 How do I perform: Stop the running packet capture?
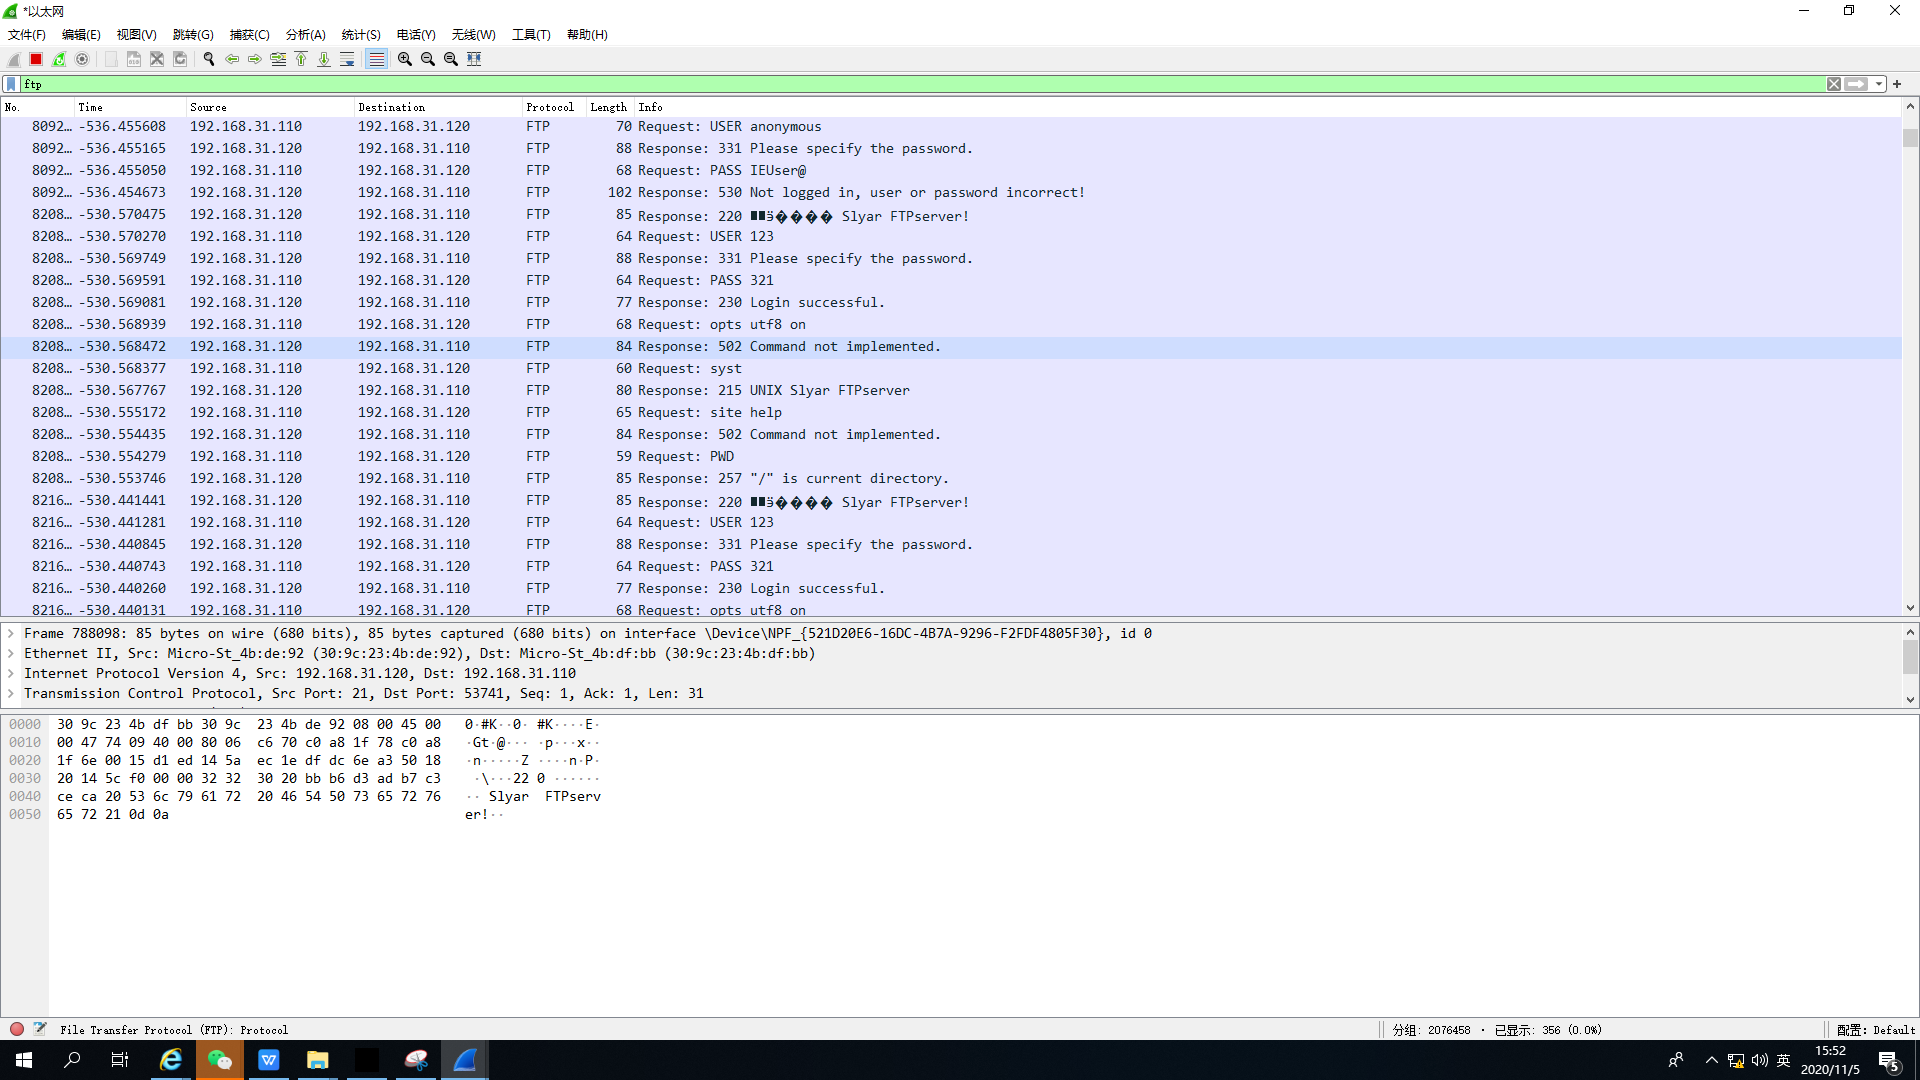pyautogui.click(x=36, y=59)
